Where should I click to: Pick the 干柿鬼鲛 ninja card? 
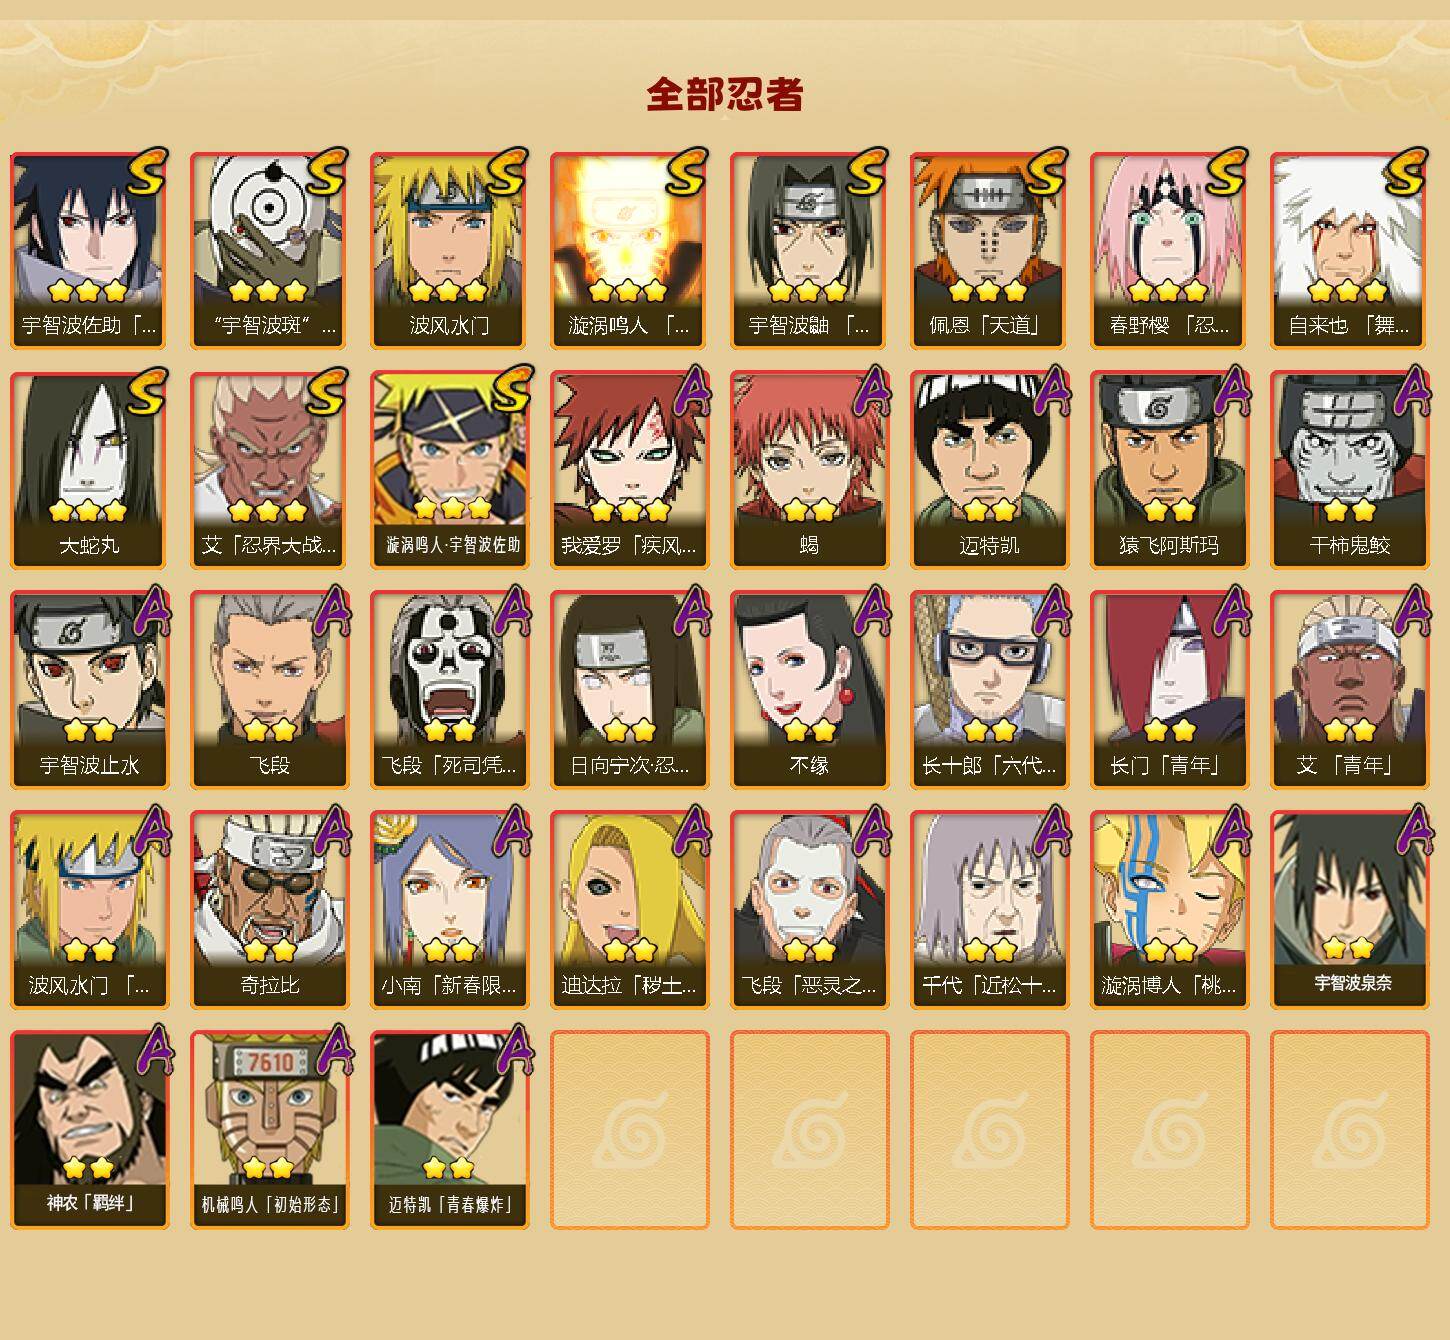(1349, 470)
